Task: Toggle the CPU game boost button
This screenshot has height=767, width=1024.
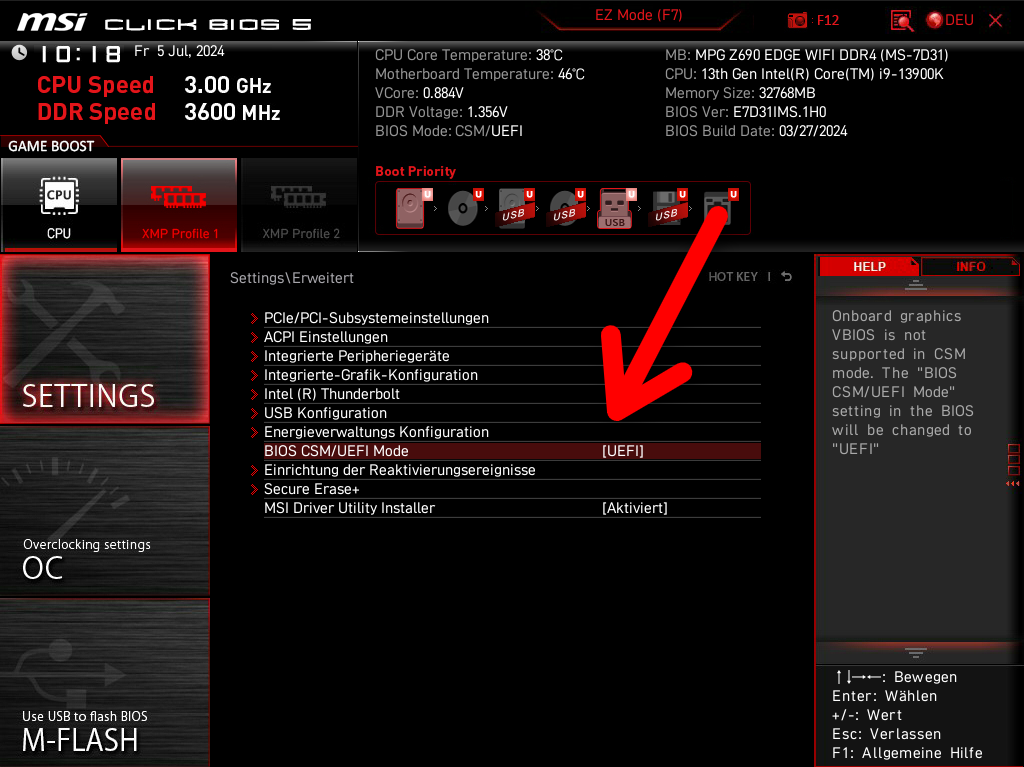Action: tap(59, 205)
